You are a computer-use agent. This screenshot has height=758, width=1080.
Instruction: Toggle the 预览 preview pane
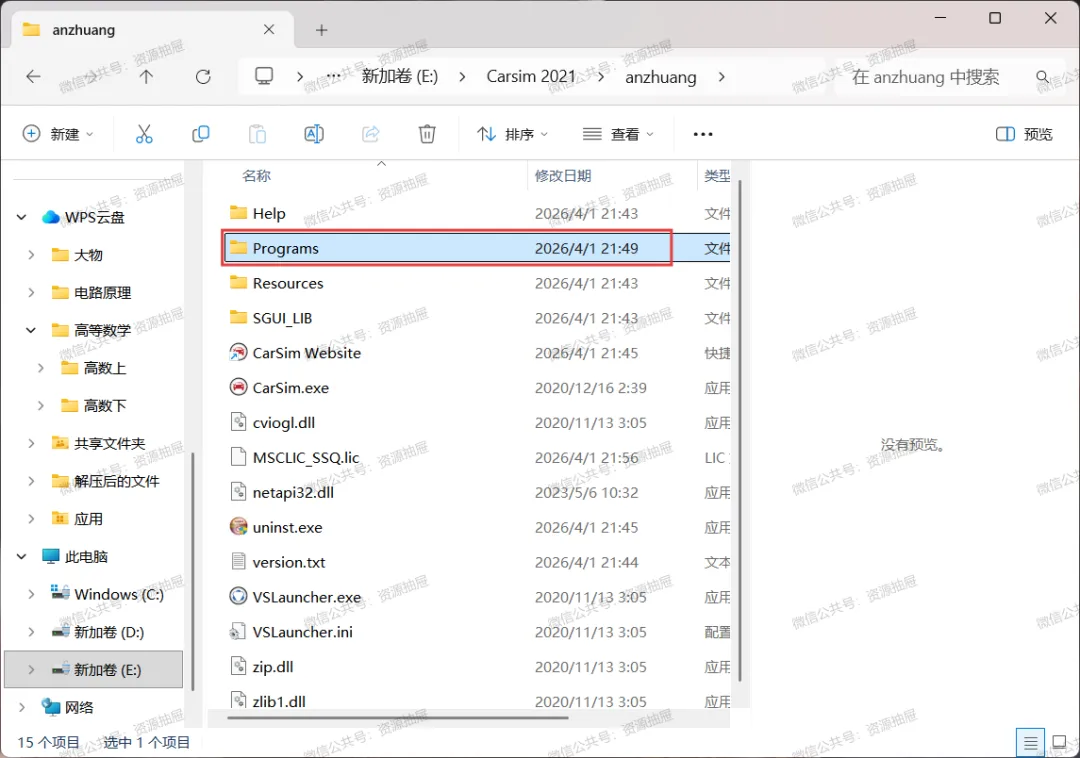pyautogui.click(x=1024, y=134)
